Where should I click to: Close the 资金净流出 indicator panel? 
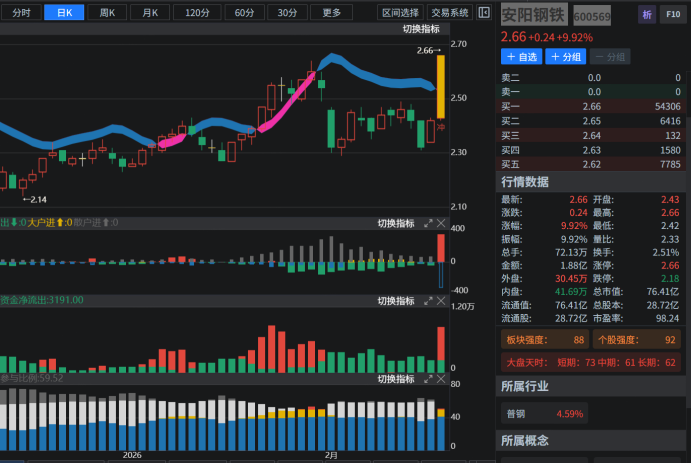pyautogui.click(x=441, y=300)
